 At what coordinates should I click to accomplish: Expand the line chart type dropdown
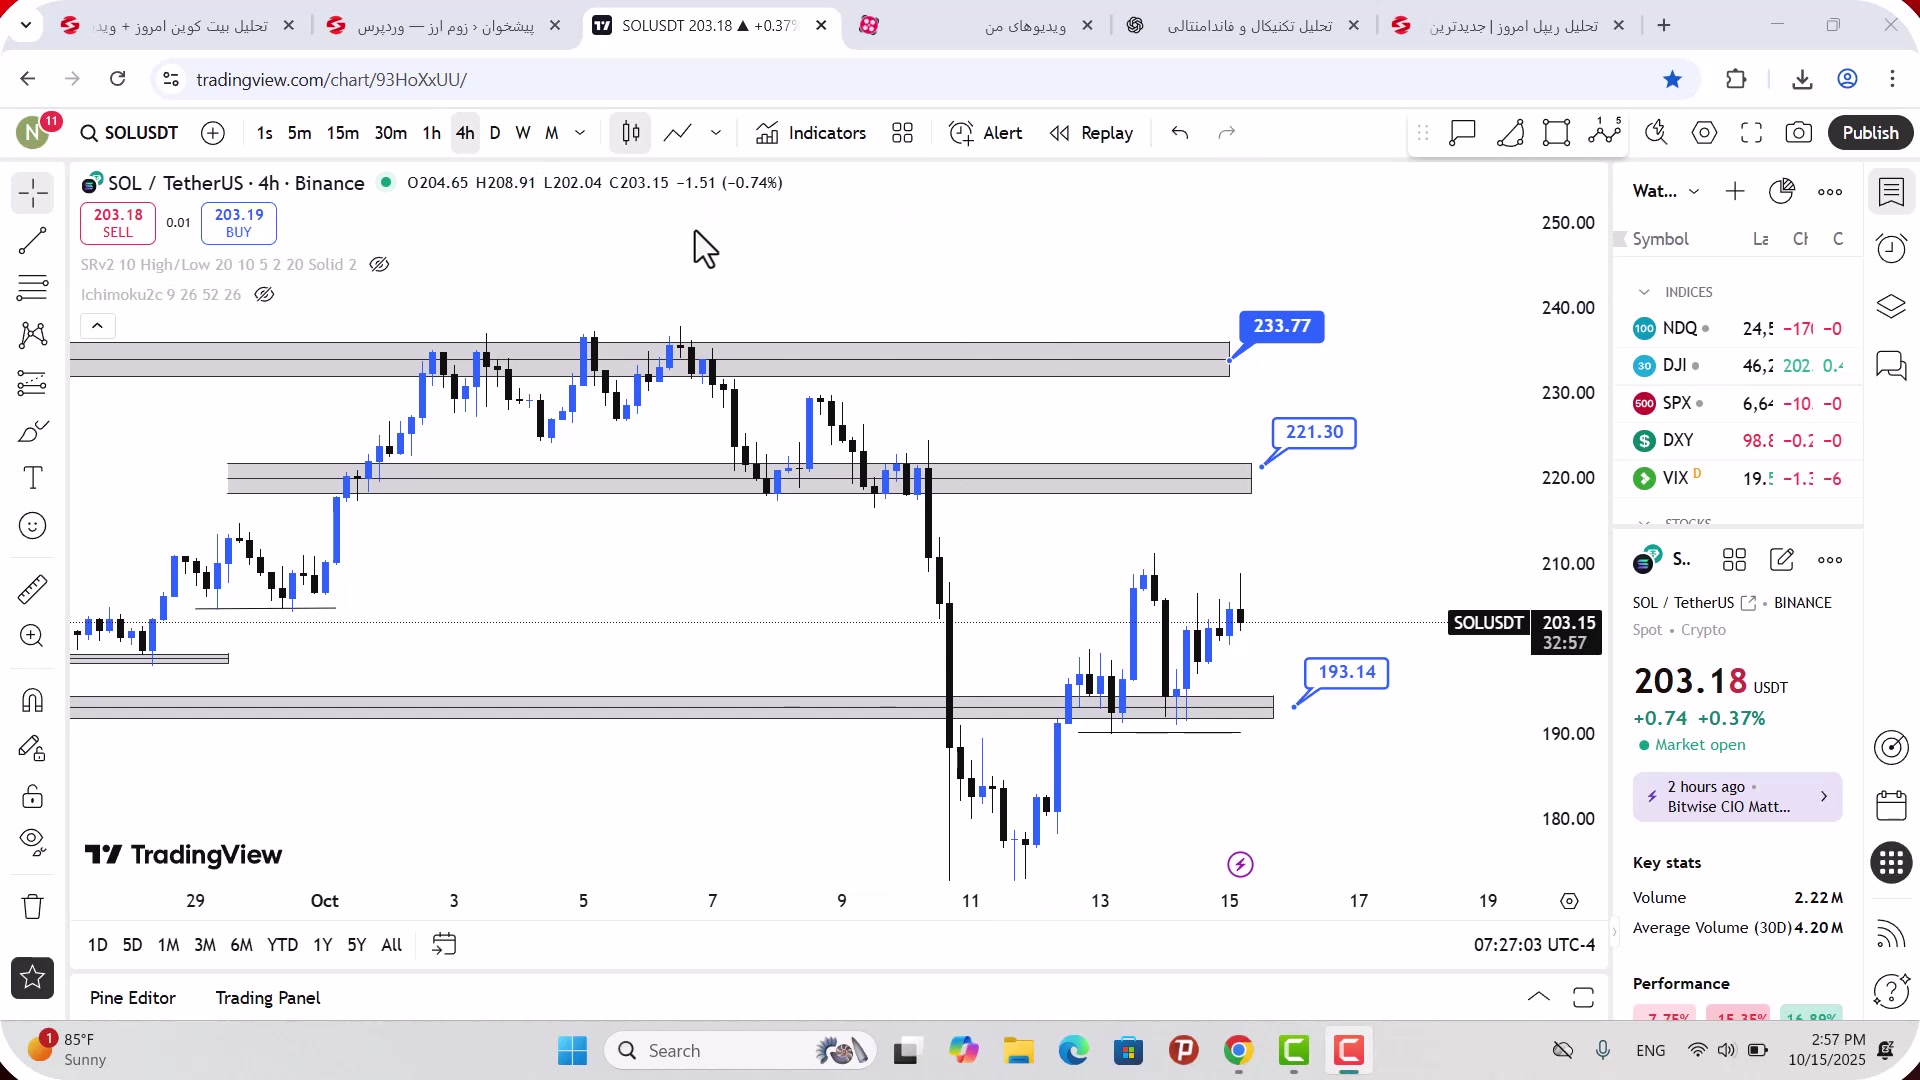(x=716, y=133)
